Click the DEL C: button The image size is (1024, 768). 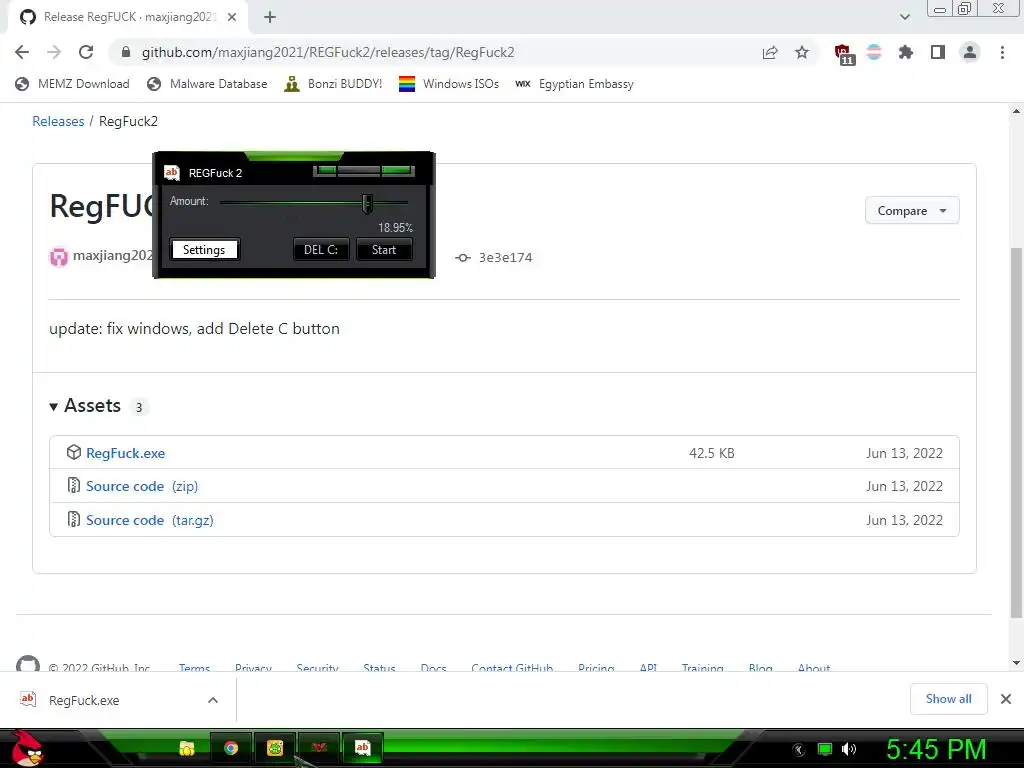tap(321, 249)
